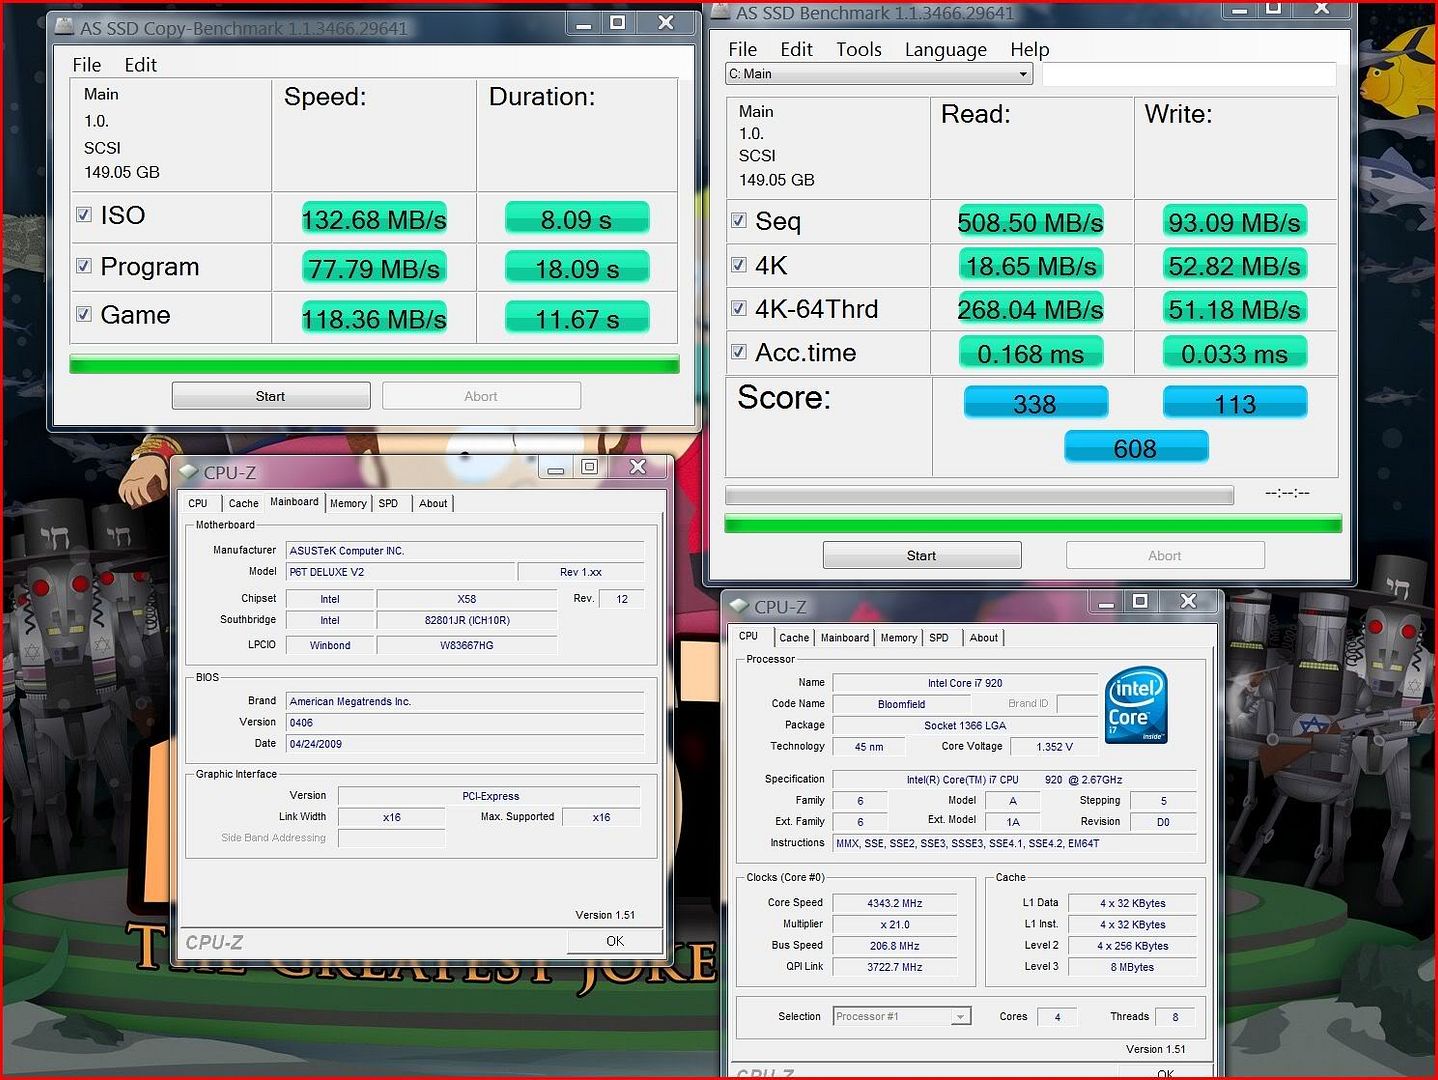Click the Program speed result 77.79 MB/s

374,268
